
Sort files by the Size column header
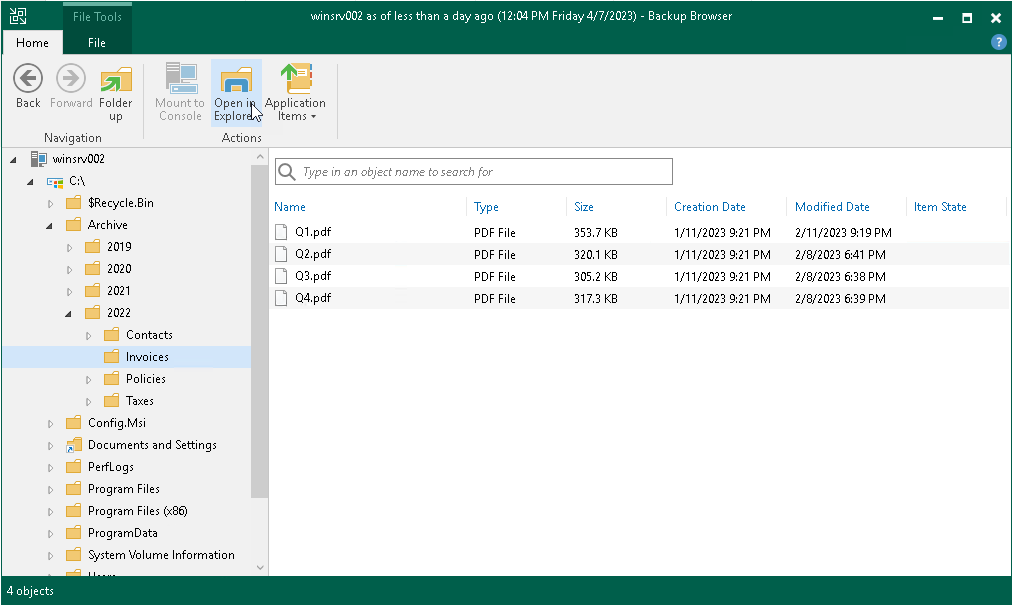click(583, 207)
